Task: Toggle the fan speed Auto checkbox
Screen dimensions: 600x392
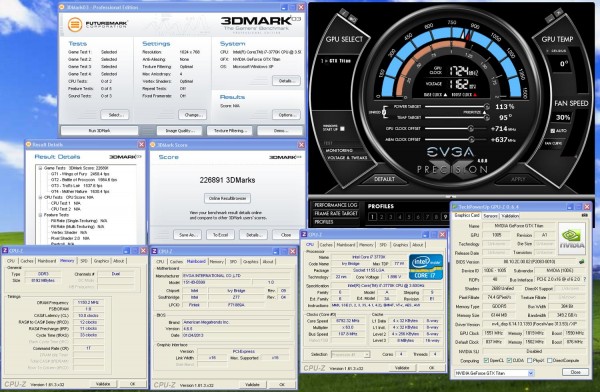Action: 553,131
